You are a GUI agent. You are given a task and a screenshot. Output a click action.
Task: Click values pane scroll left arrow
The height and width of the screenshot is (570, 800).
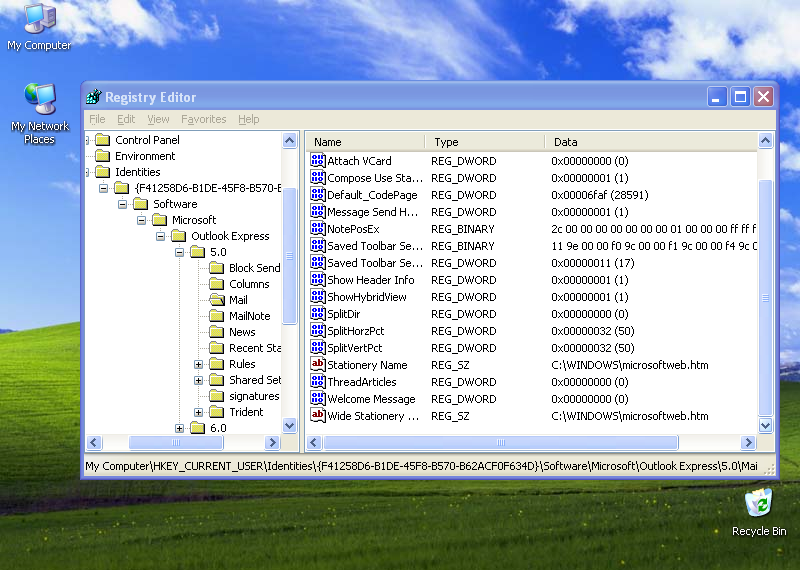point(314,442)
